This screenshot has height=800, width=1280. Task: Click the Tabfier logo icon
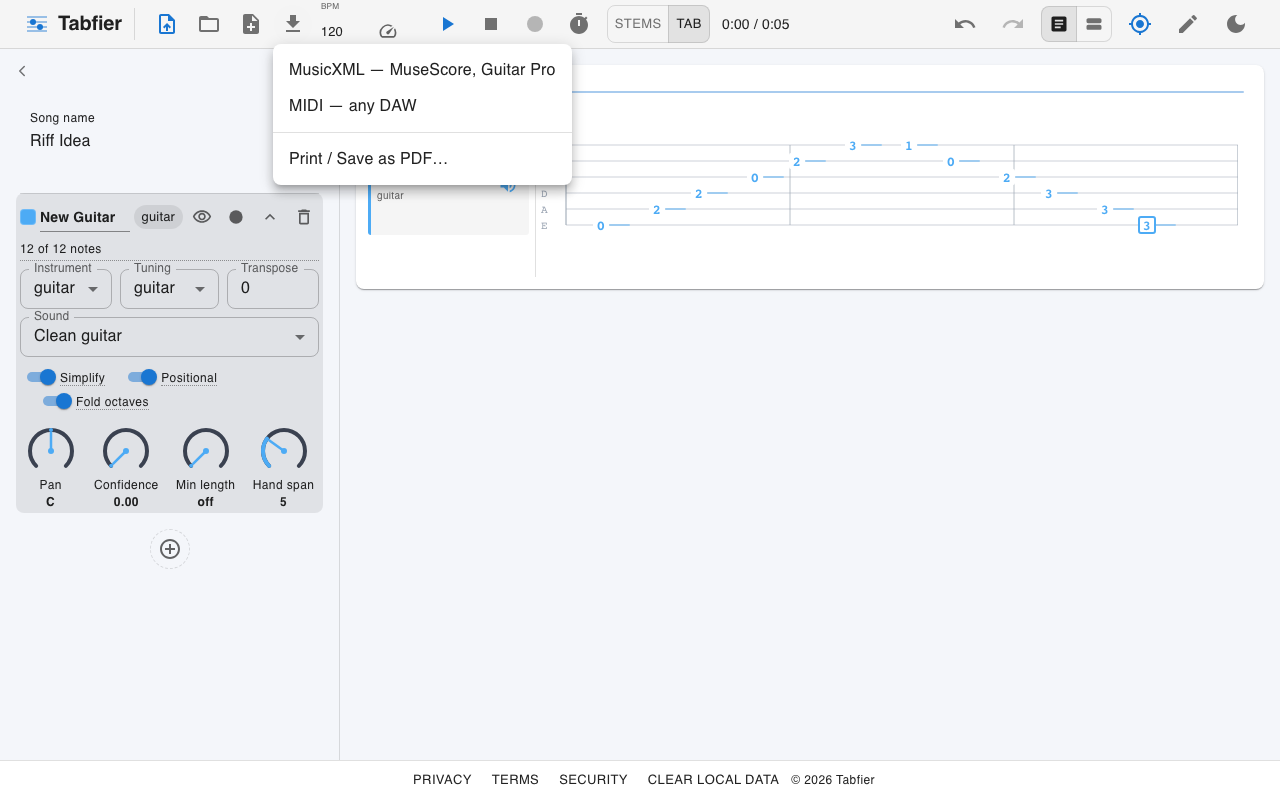coord(37,24)
